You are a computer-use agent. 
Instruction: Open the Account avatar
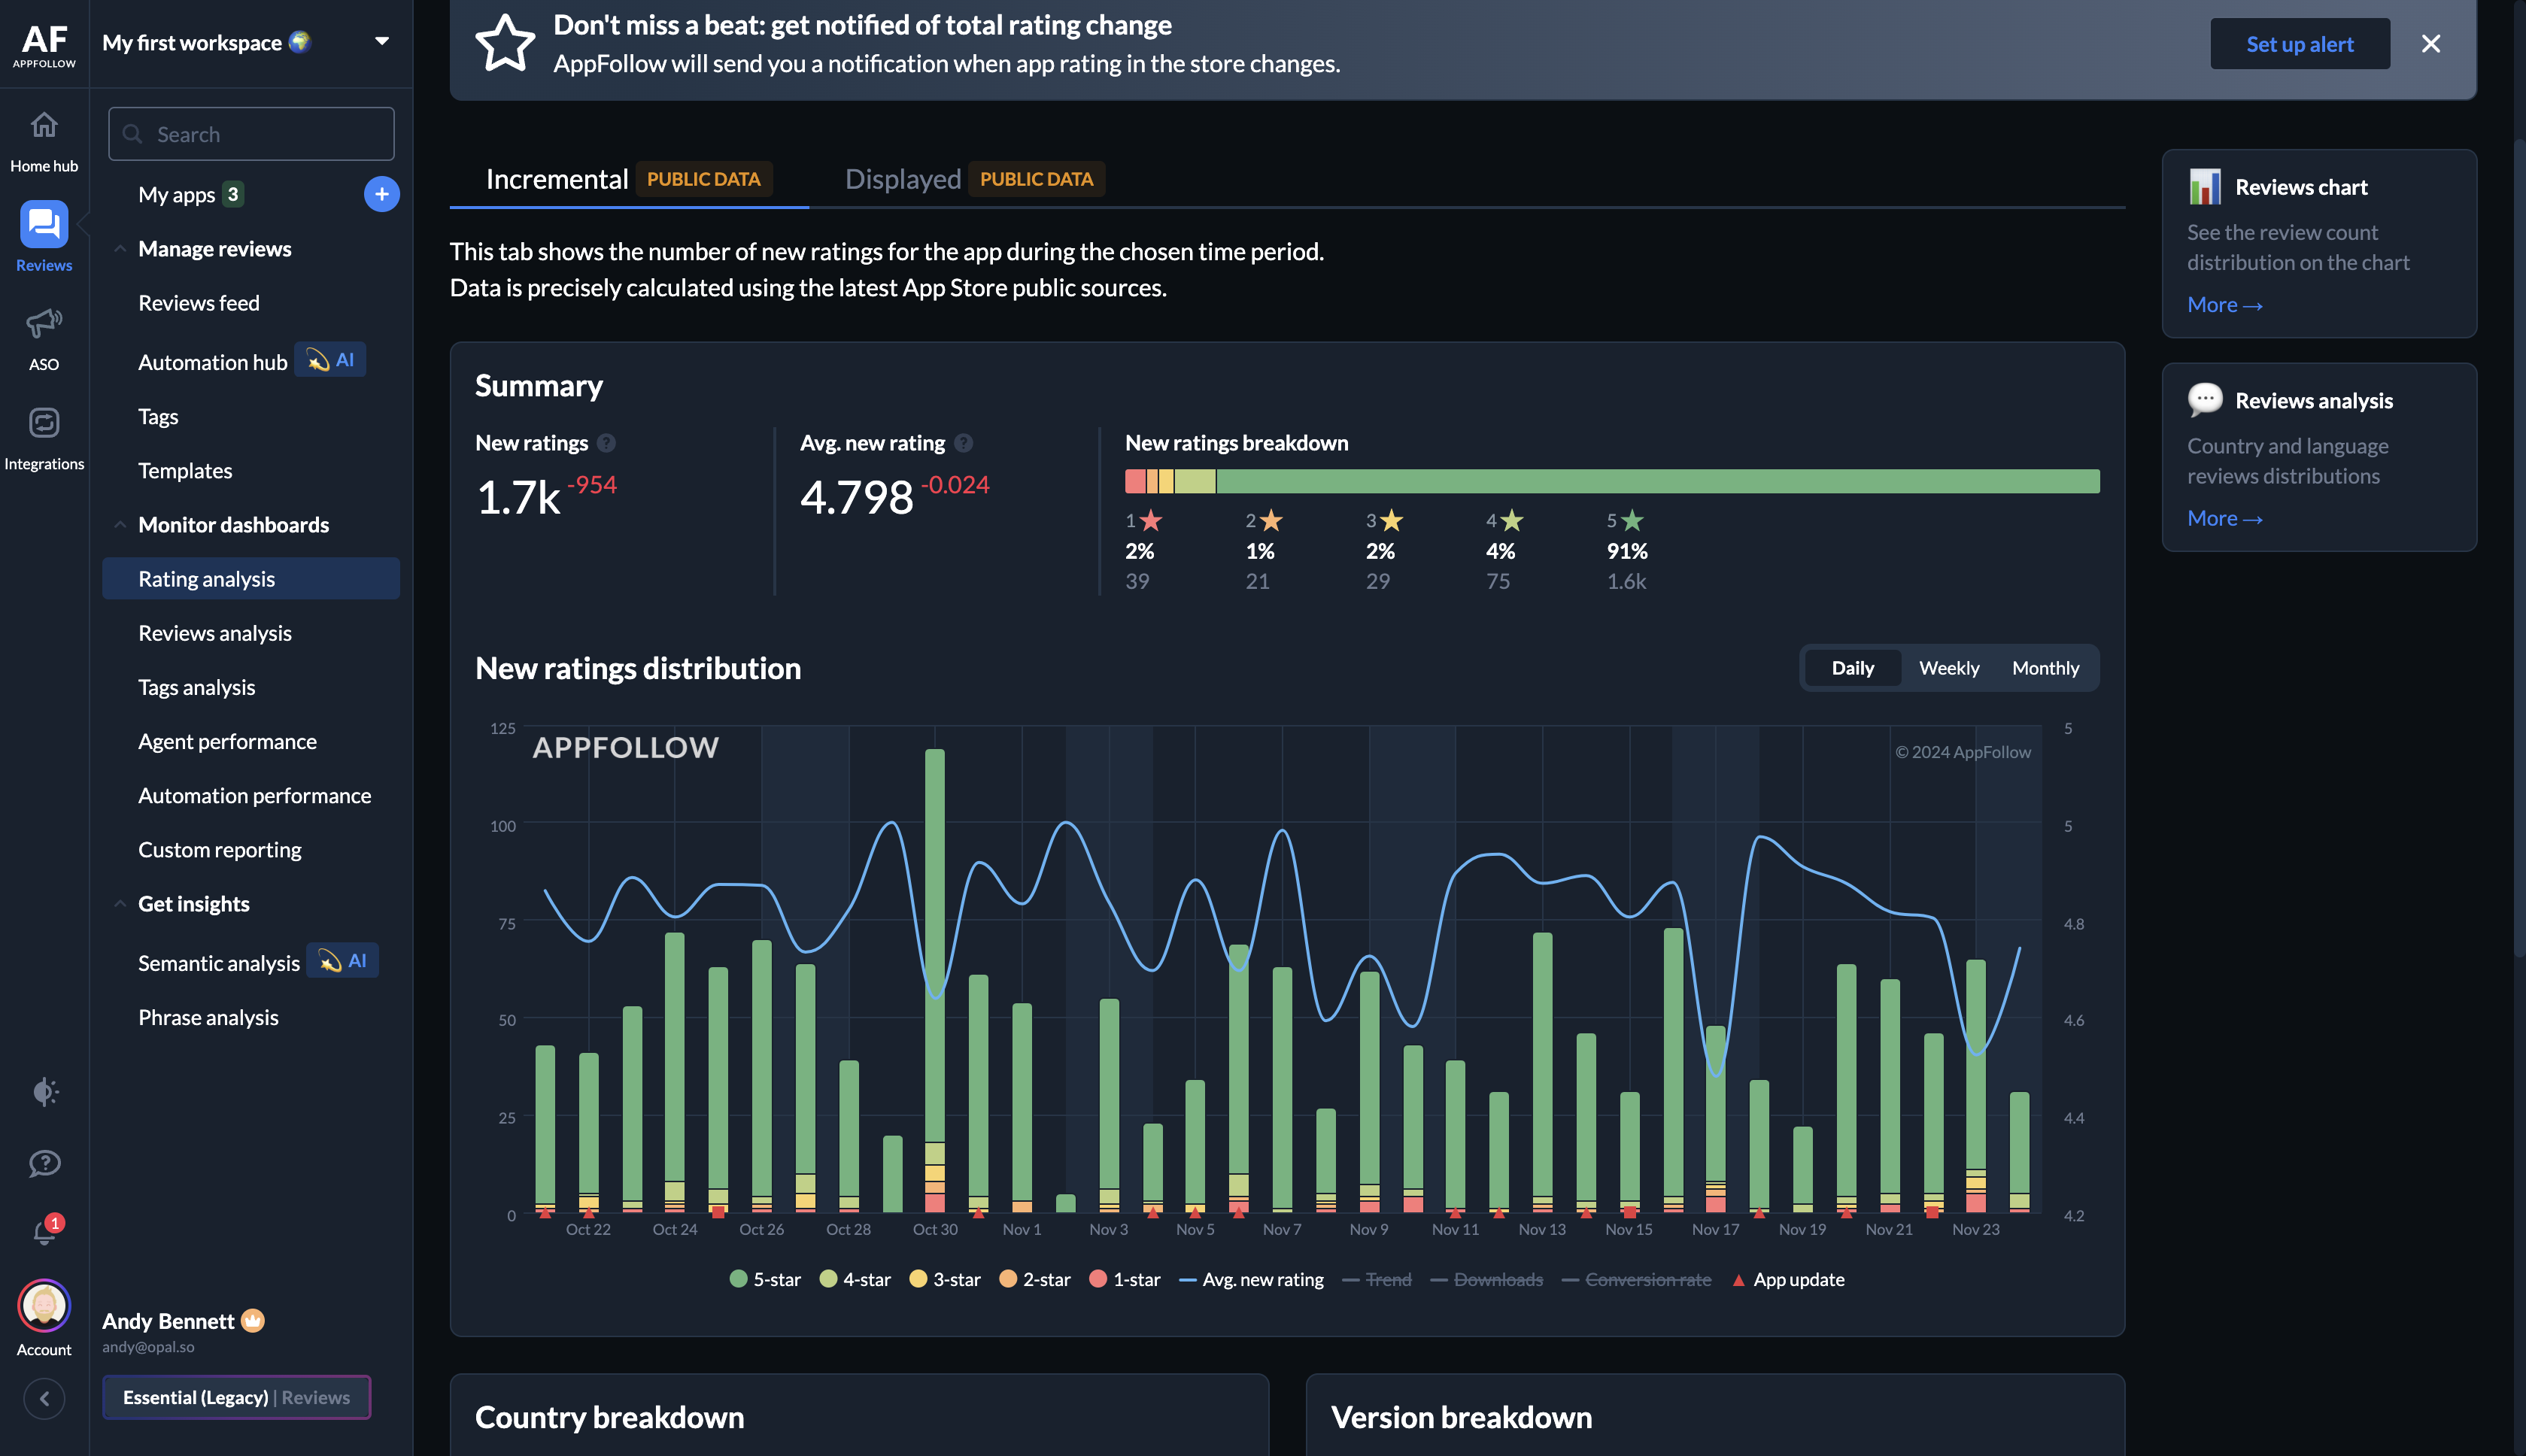[x=44, y=1305]
